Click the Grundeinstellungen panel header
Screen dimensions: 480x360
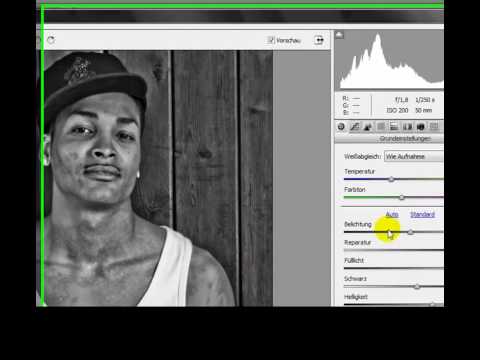click(x=389, y=138)
